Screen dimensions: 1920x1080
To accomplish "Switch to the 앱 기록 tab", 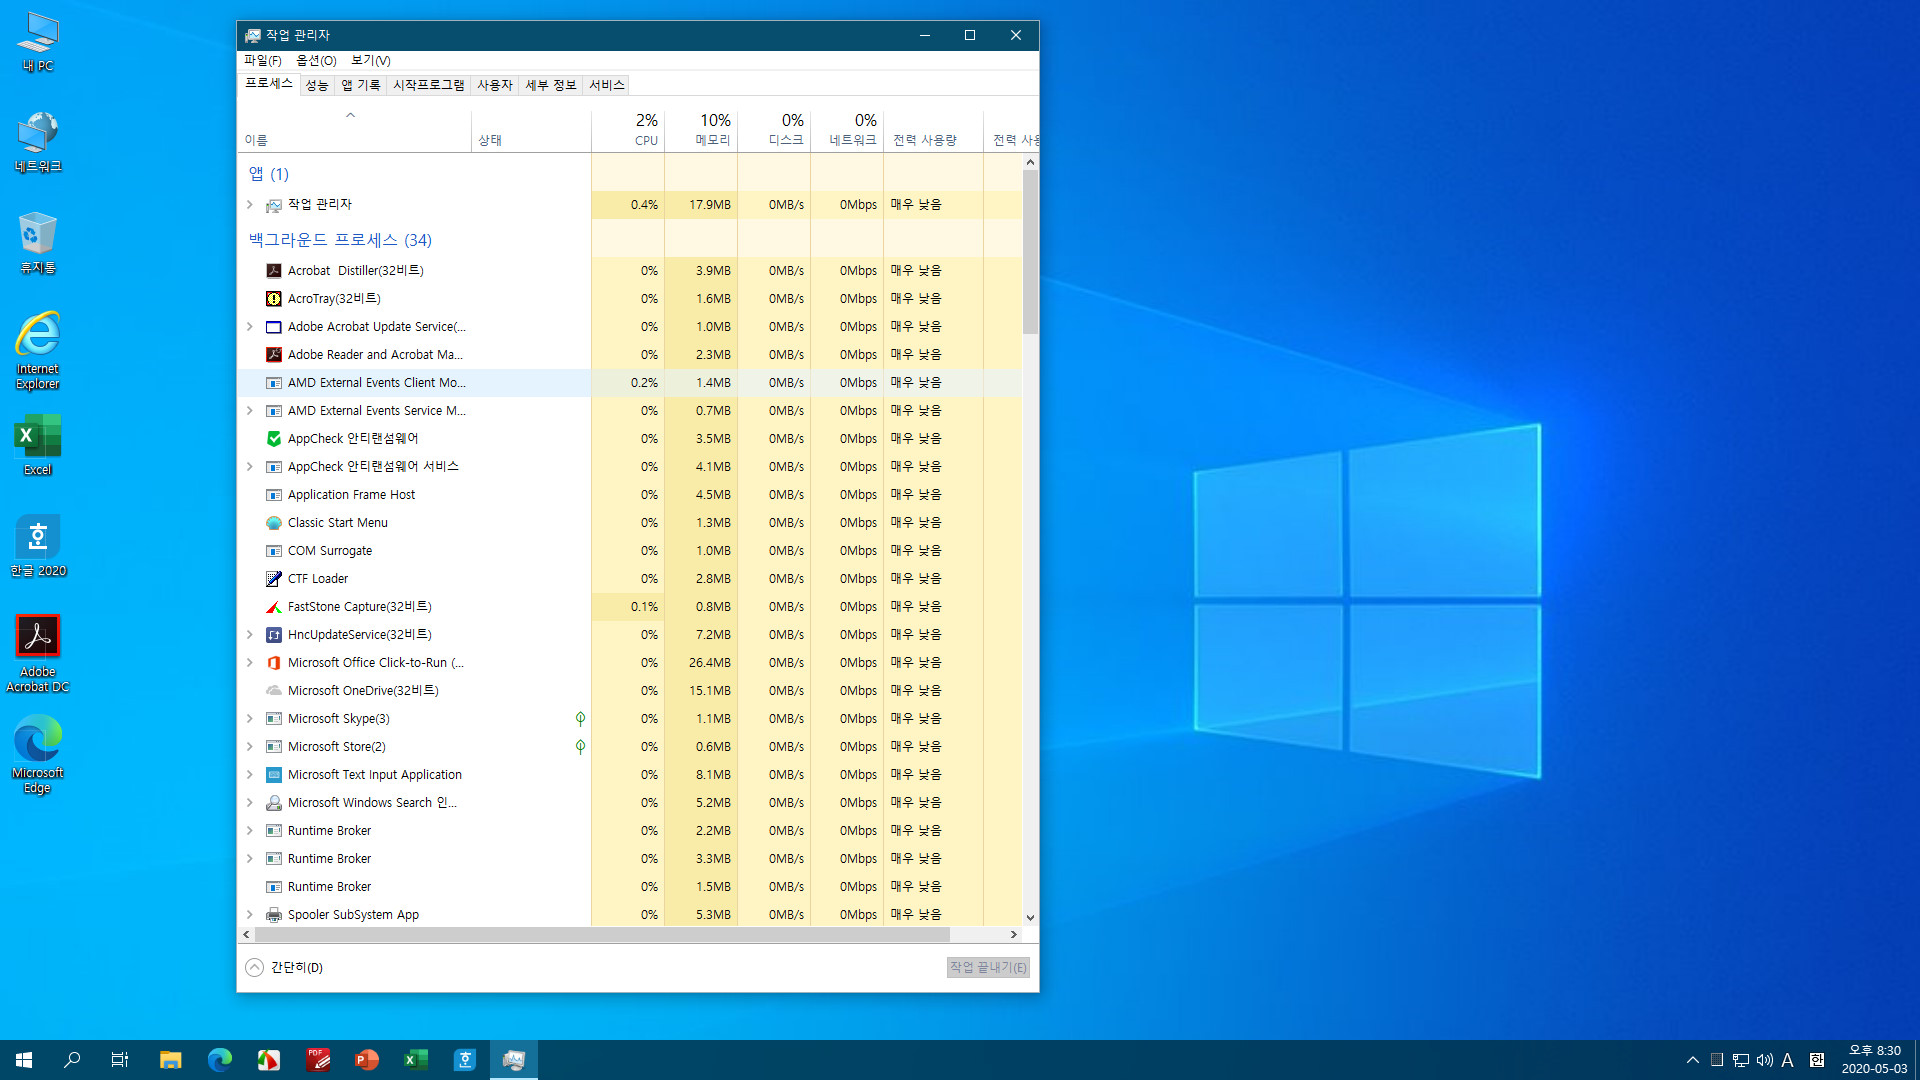I will coord(361,86).
